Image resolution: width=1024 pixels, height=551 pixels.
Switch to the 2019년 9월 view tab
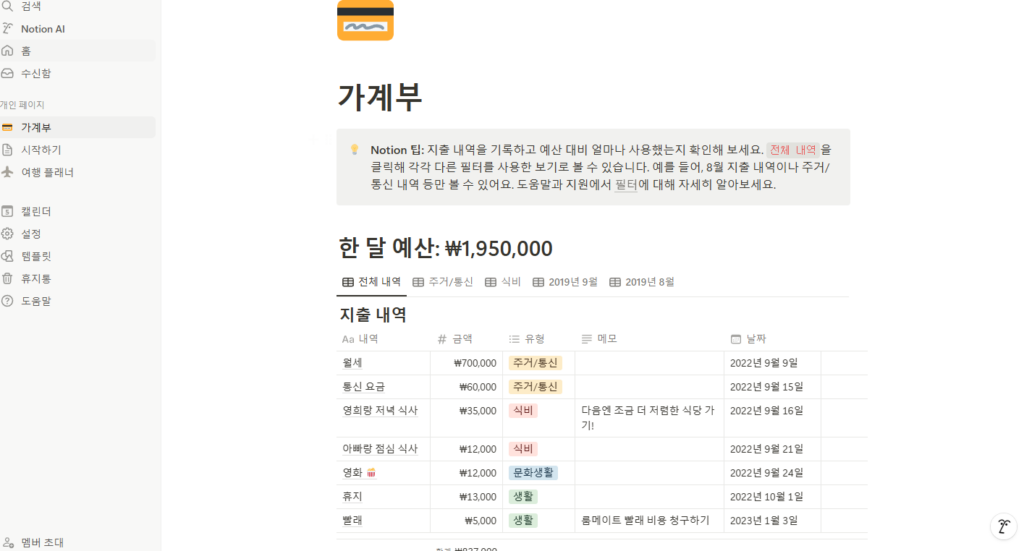click(566, 282)
